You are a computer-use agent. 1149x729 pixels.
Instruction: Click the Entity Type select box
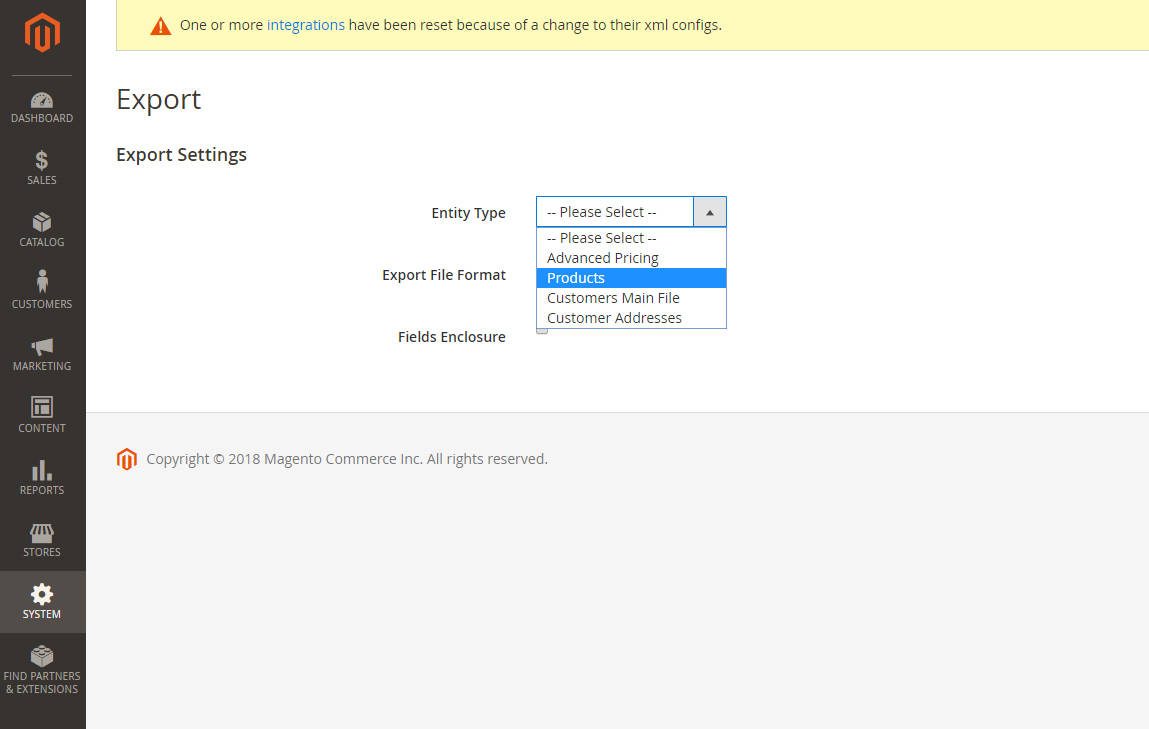(631, 212)
